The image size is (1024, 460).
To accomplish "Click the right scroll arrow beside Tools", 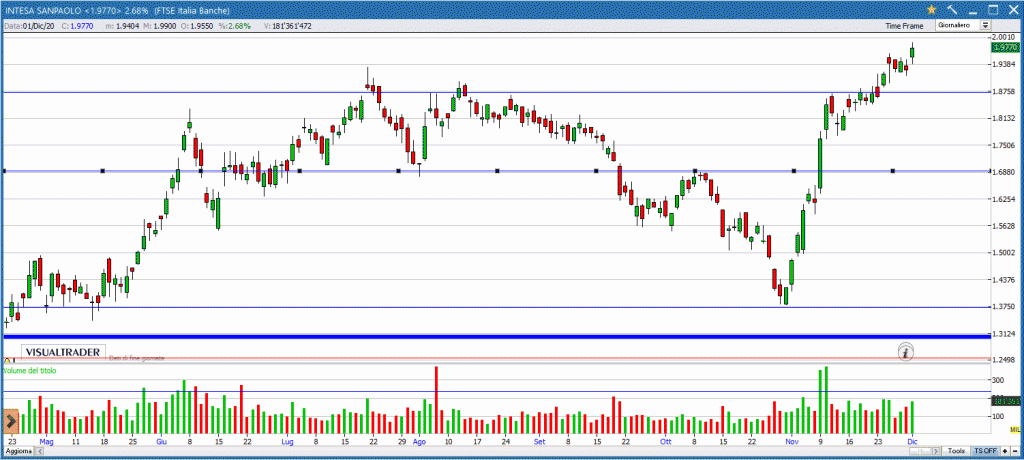I will (x=936, y=451).
